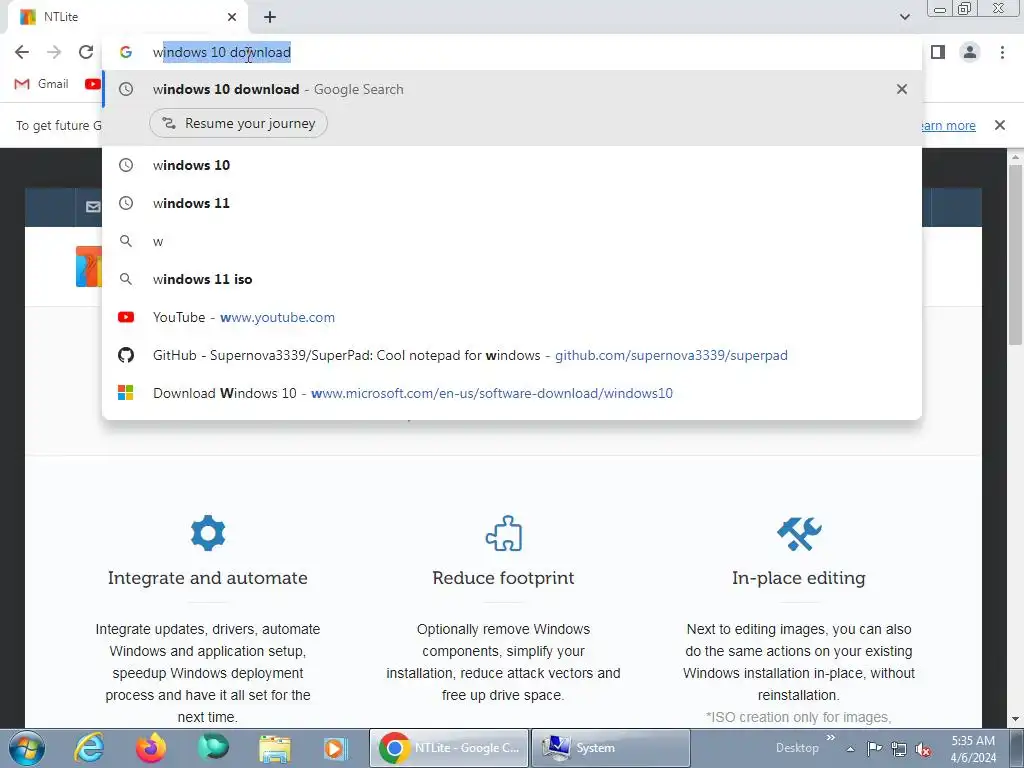1024x768 pixels.
Task: Click the page vertical scrollbar thumb
Action: [1016, 255]
